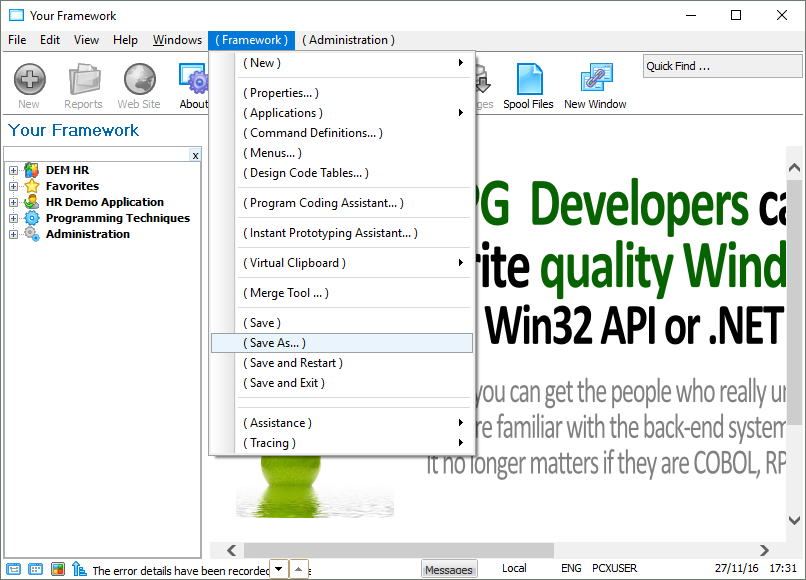Click the About toolbar icon
806x580 pixels.
click(193, 80)
